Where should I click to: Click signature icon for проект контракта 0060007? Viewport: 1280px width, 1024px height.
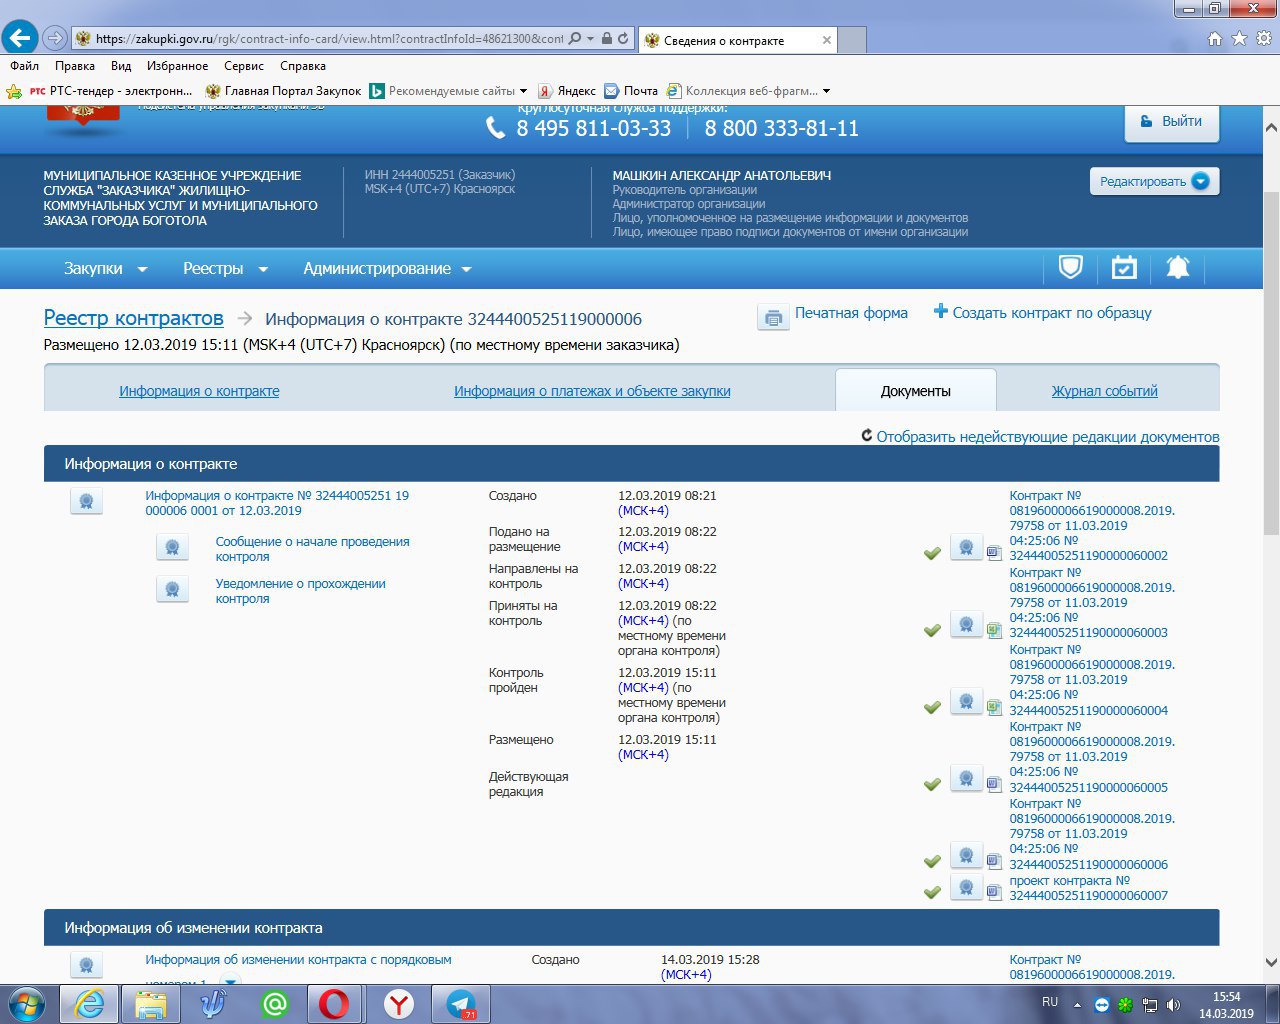coord(966,887)
